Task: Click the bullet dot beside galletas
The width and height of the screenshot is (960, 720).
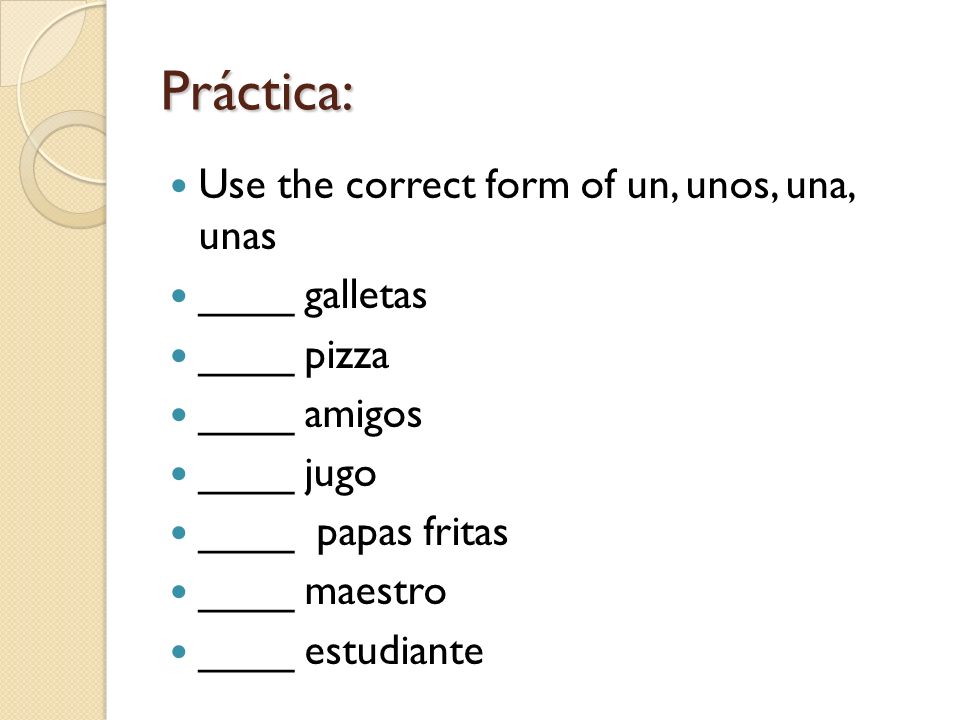Action: pos(179,296)
